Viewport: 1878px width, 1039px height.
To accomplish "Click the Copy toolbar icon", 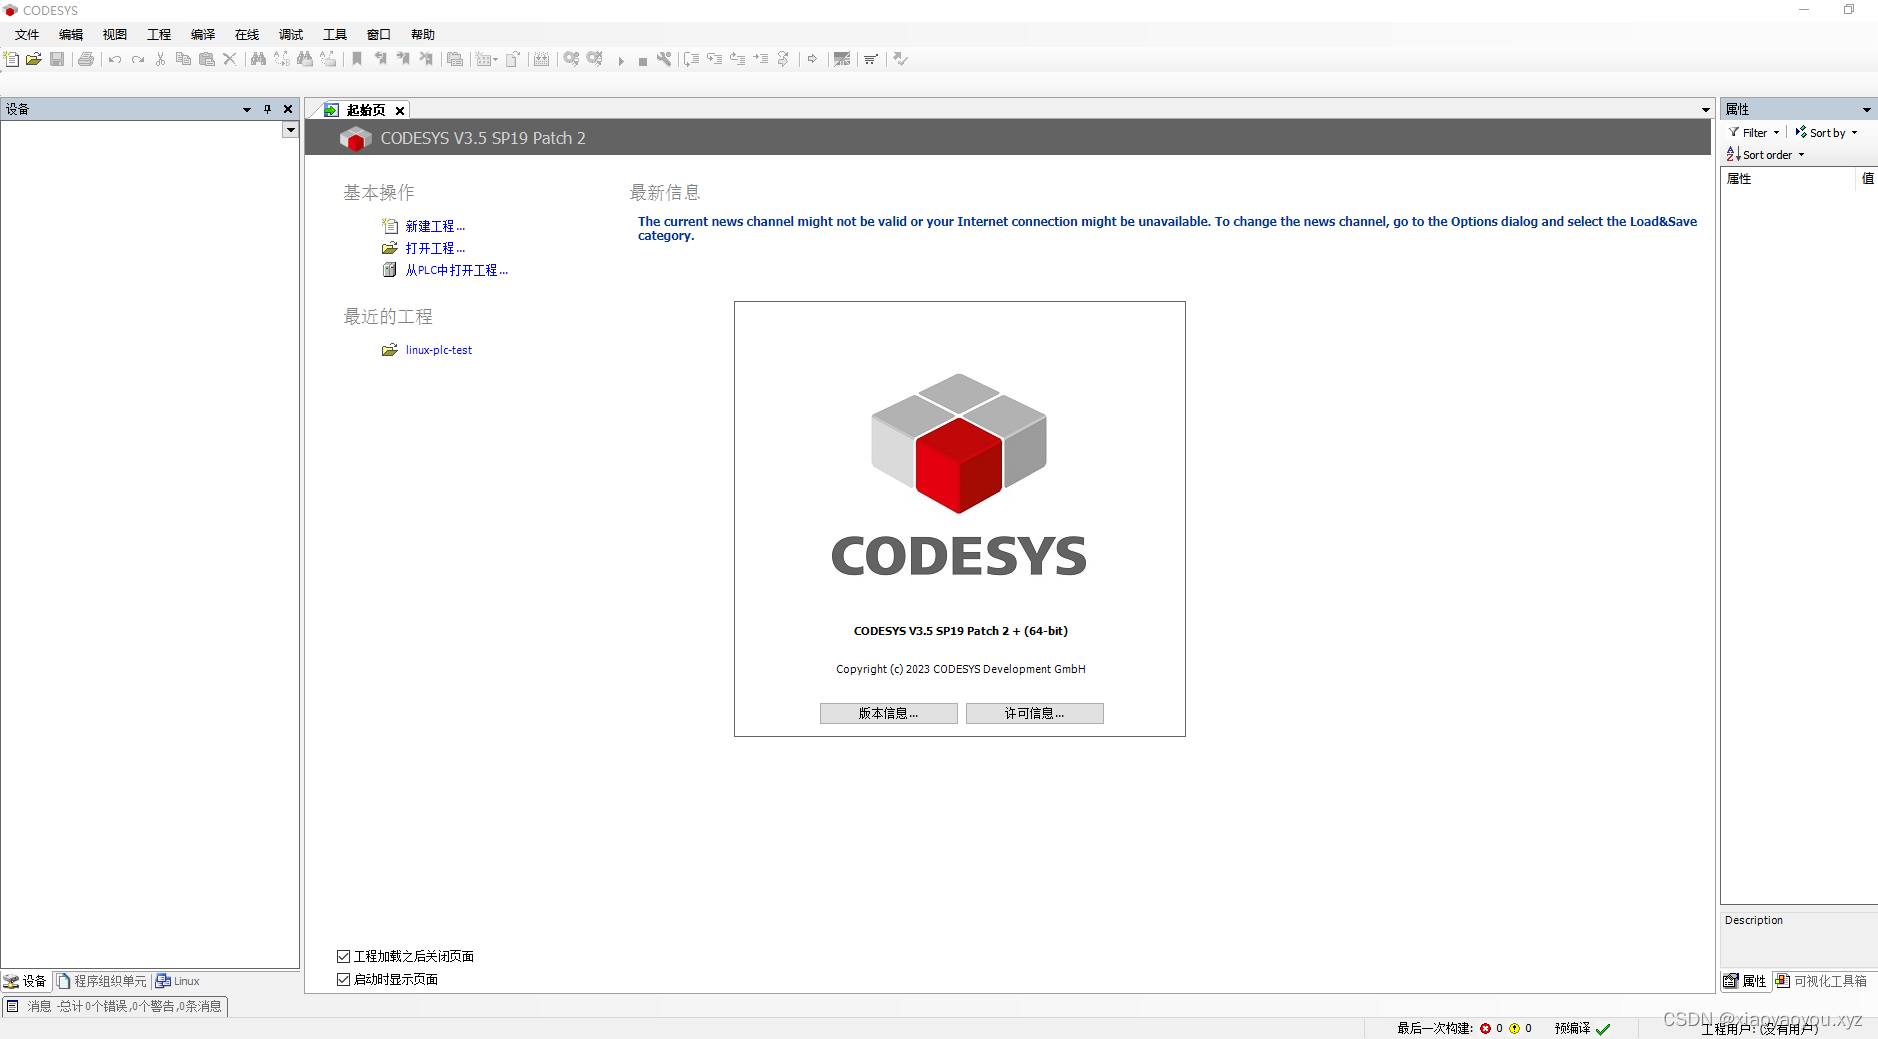I will click(x=183, y=59).
